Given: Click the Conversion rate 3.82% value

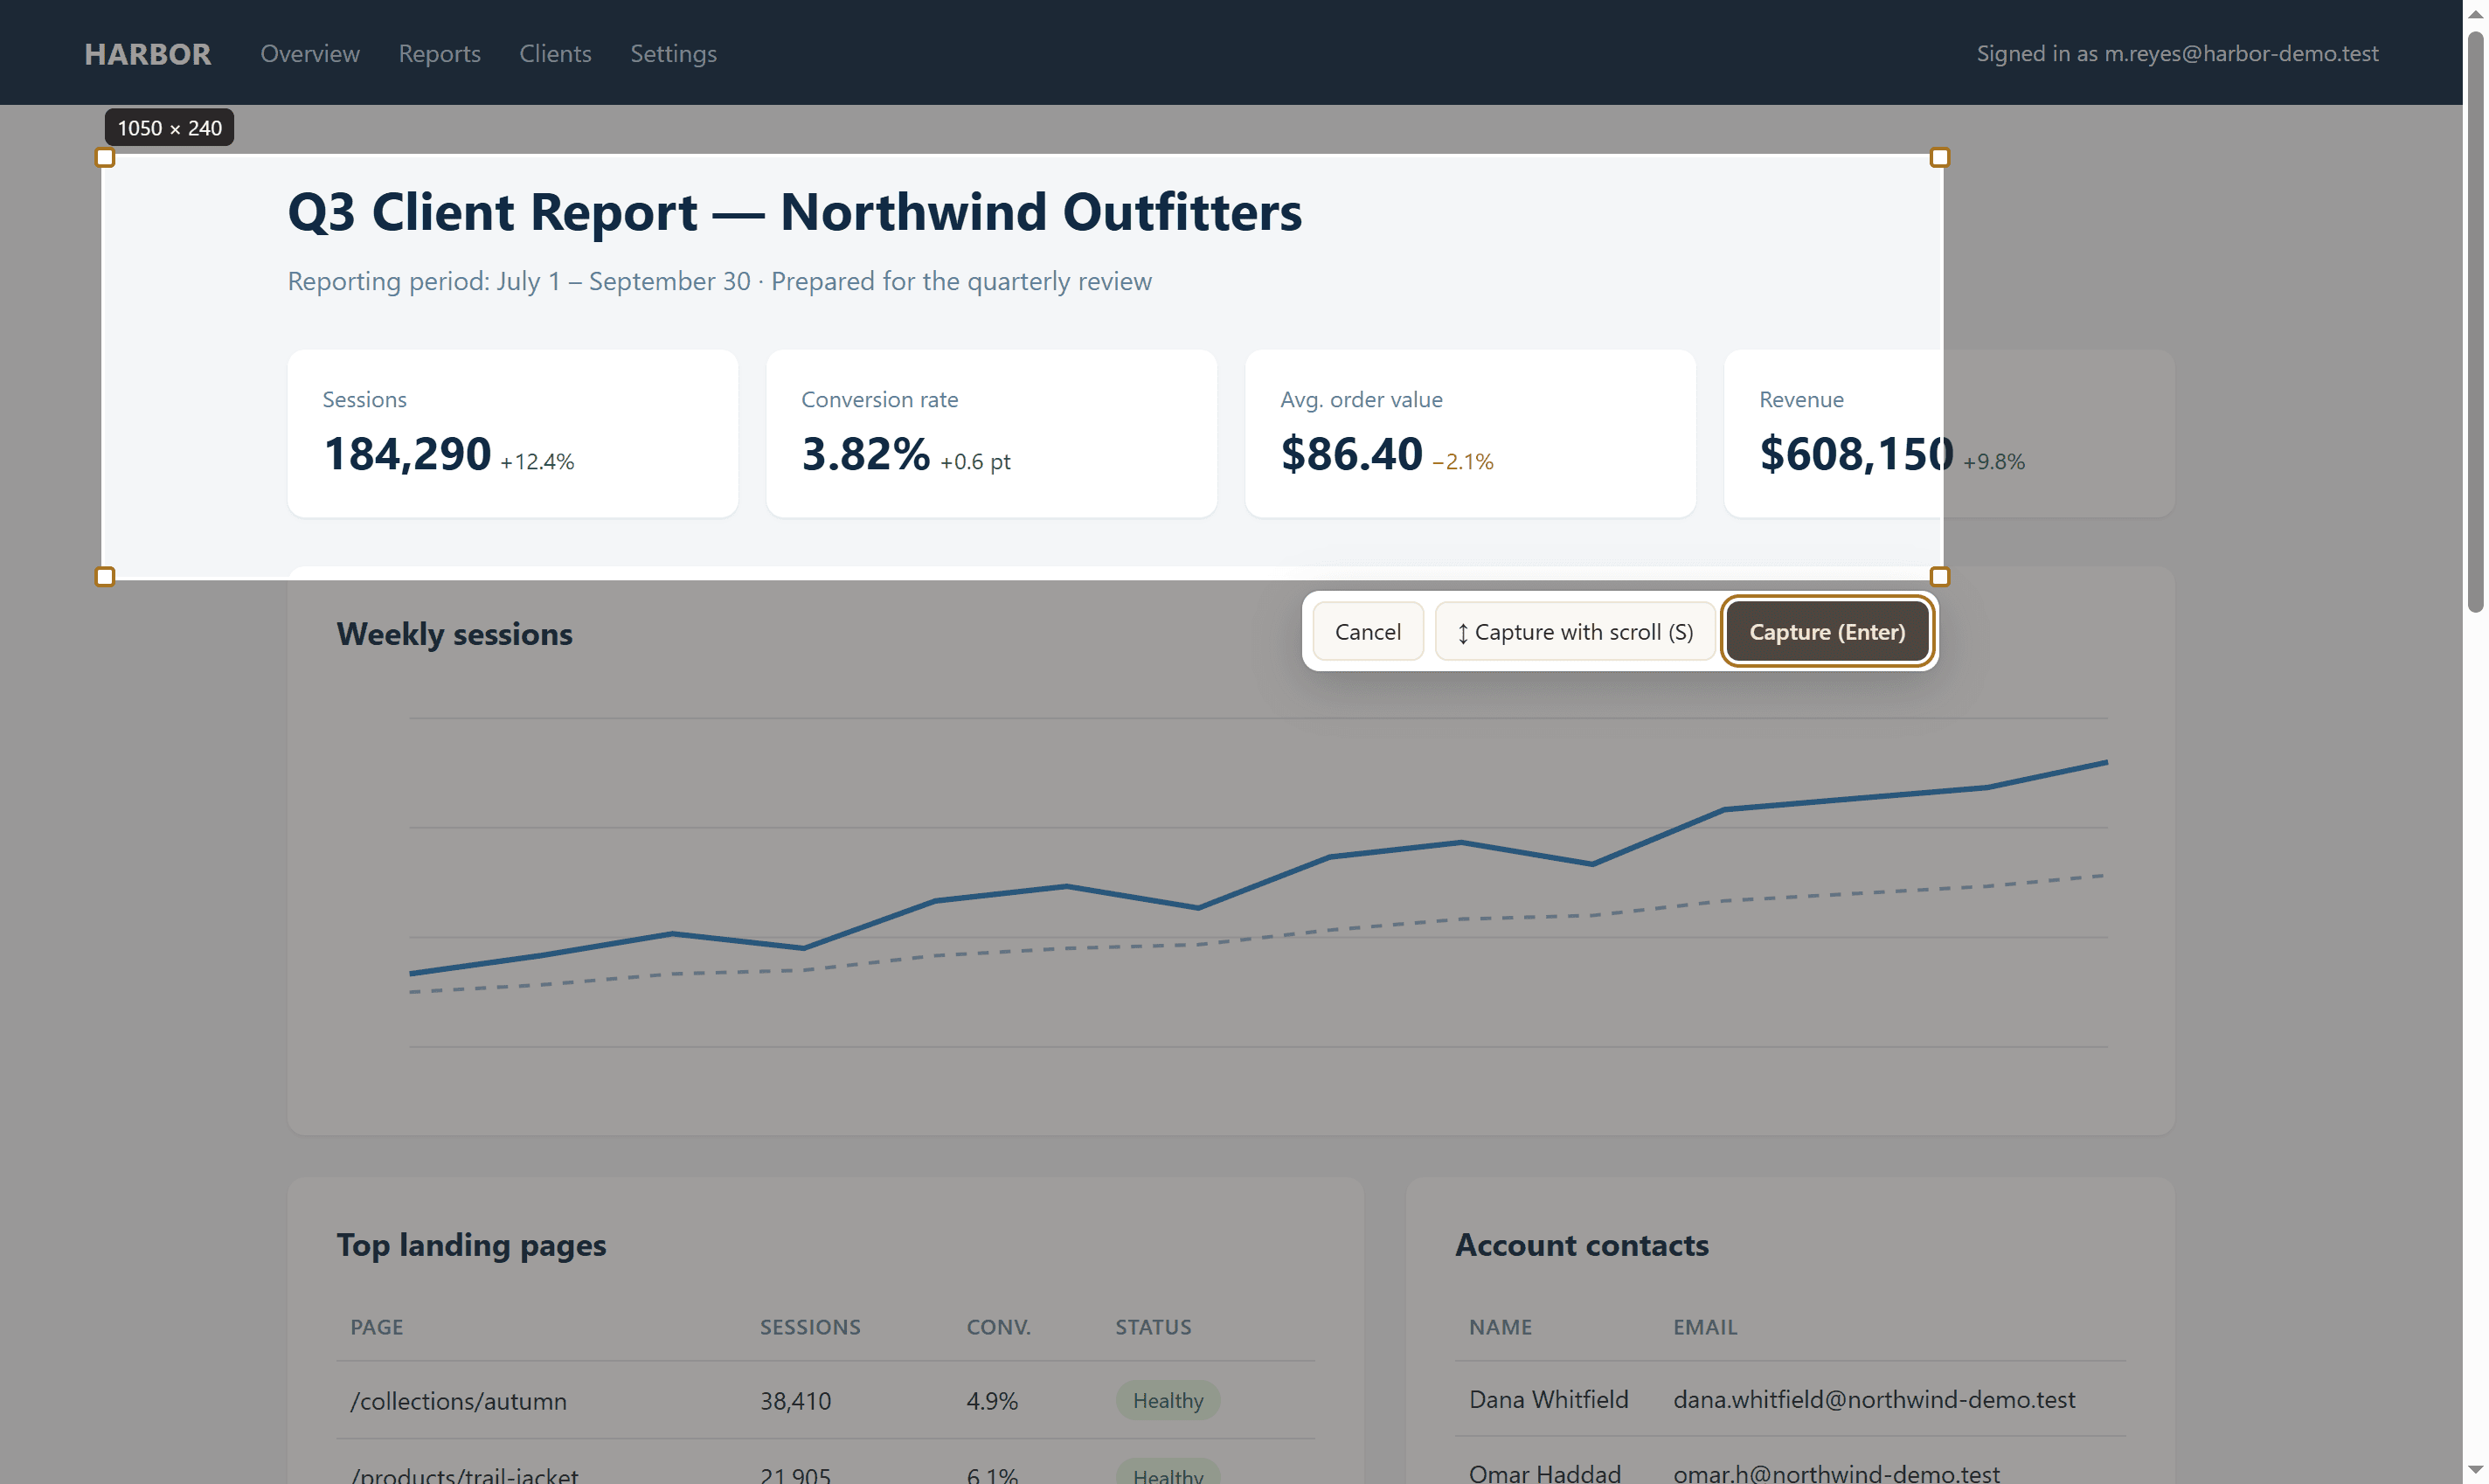Looking at the screenshot, I should (866, 454).
